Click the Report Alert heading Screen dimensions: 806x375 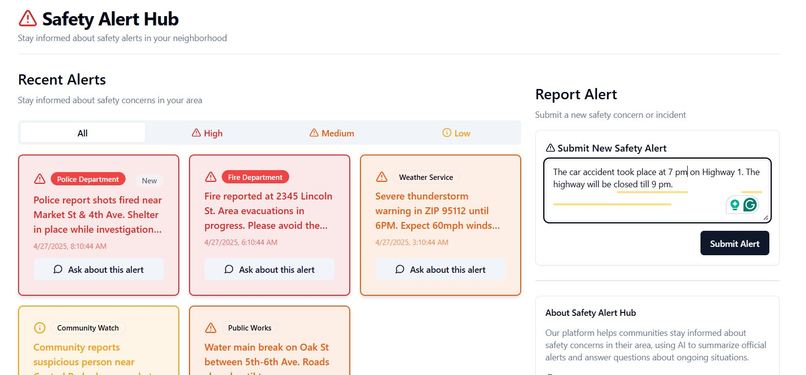576,95
